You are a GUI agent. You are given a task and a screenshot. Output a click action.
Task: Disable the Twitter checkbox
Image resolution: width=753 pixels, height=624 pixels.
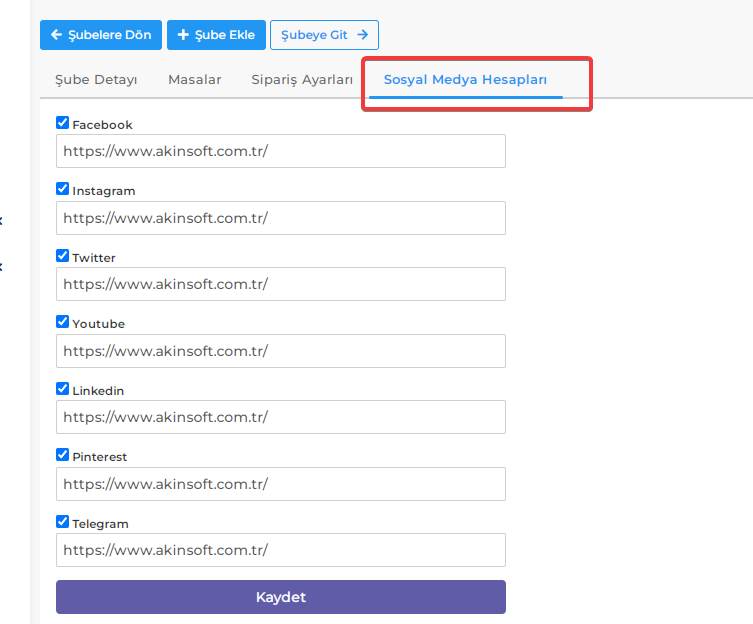click(x=62, y=256)
